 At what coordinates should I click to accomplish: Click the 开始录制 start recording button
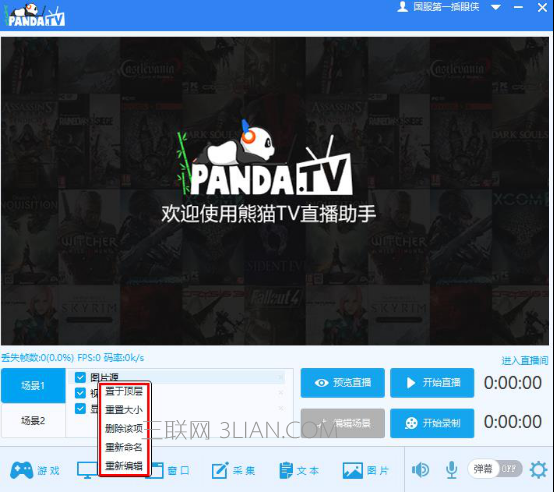[x=432, y=423]
